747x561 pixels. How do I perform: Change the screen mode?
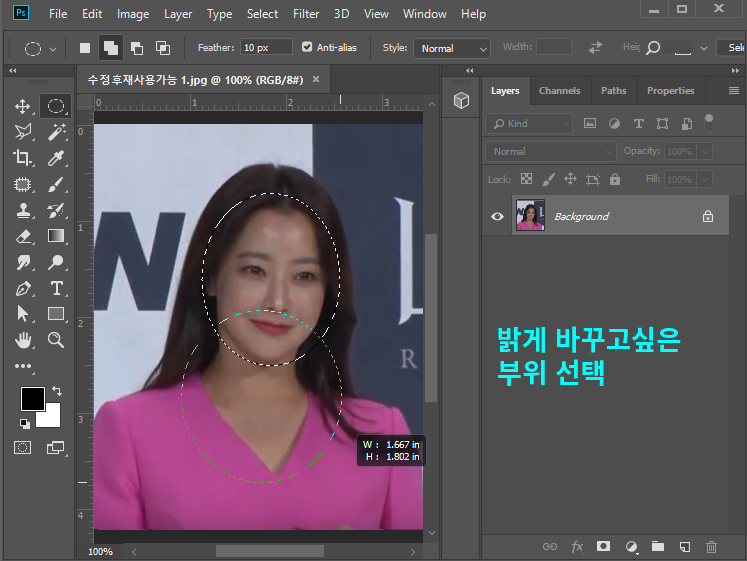(55, 448)
